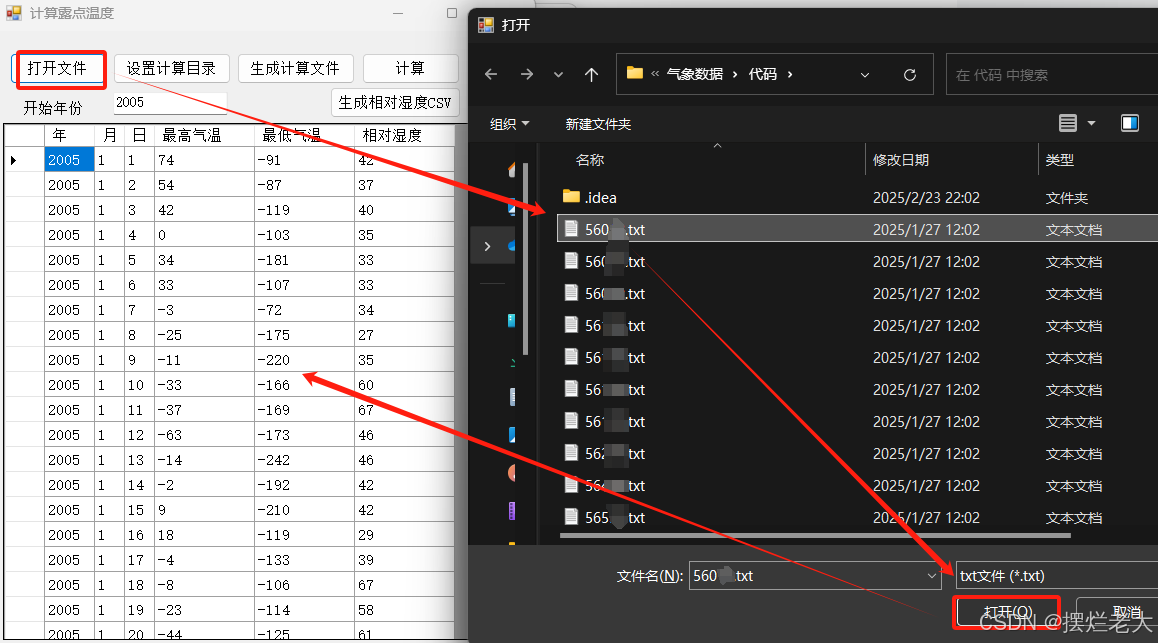Click the cell with value -220
This screenshot has width=1158, height=643.
tap(304, 360)
